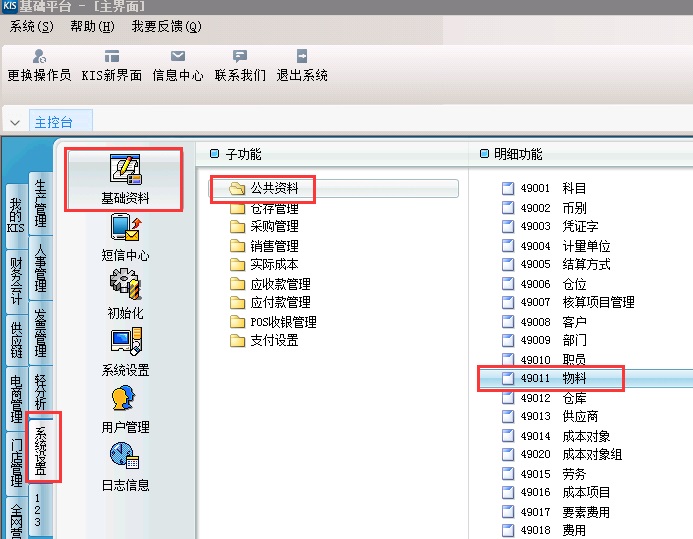
Task: Open 49009 部门 detail function
Action: click(x=544, y=341)
